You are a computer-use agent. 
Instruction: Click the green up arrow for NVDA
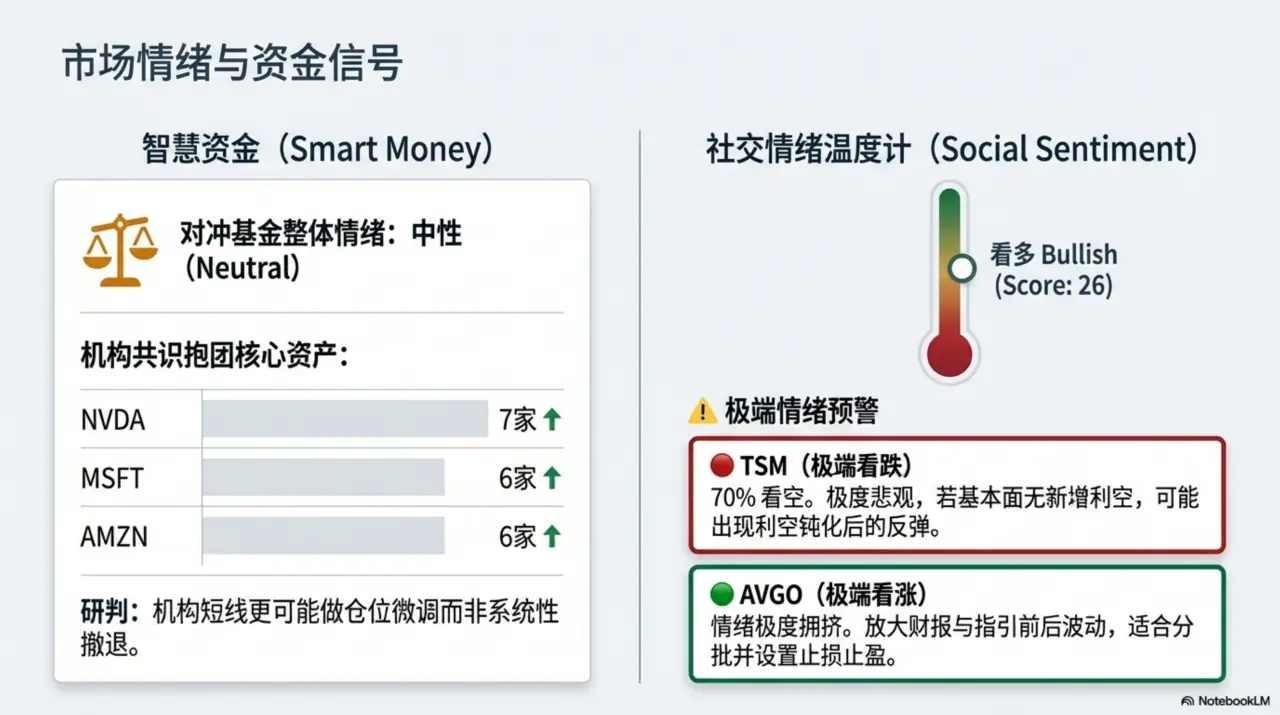coord(552,420)
